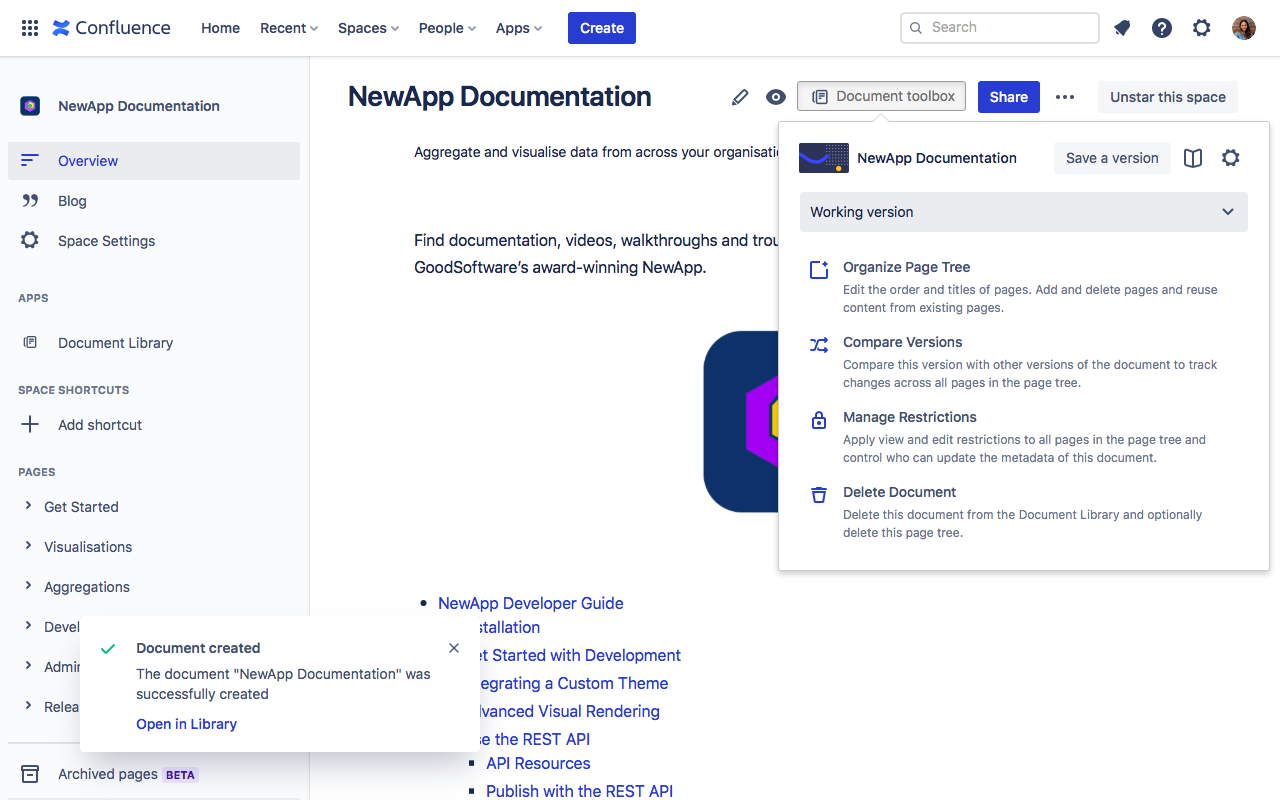Screen dimensions: 1280x800
Task: Click the user profile avatar
Action: click(x=1243, y=28)
